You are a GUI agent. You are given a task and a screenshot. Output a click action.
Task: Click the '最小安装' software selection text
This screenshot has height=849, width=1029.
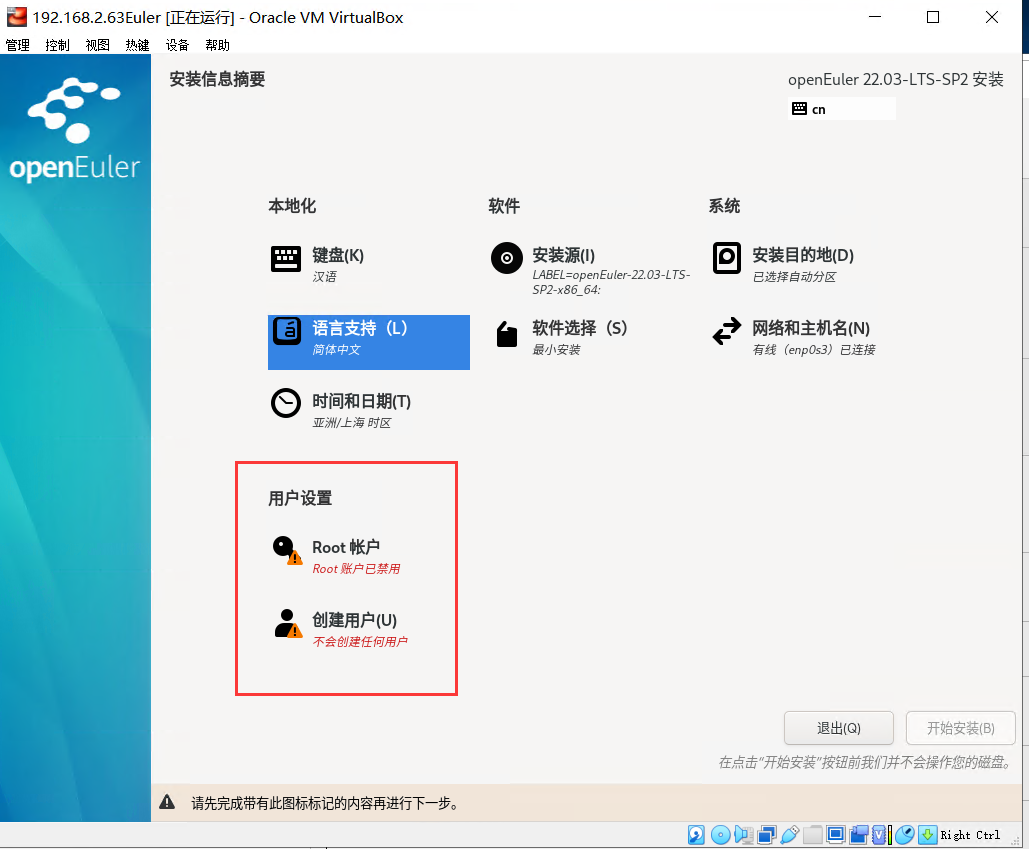click(556, 350)
